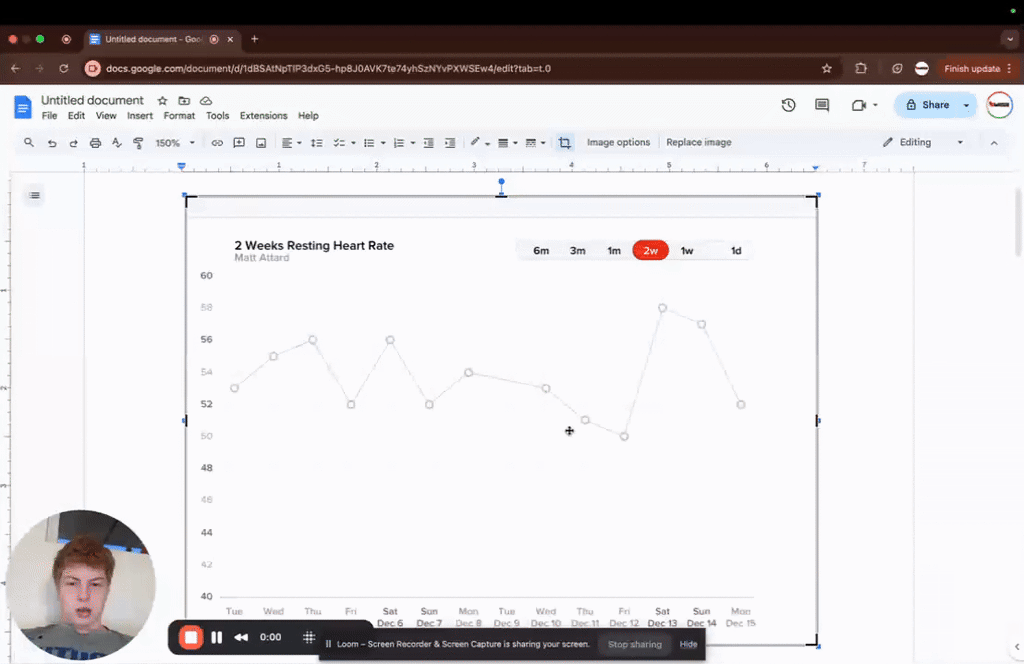Open line and paragraph spacing
Screen dimensions: 1024x664
click(x=317, y=143)
